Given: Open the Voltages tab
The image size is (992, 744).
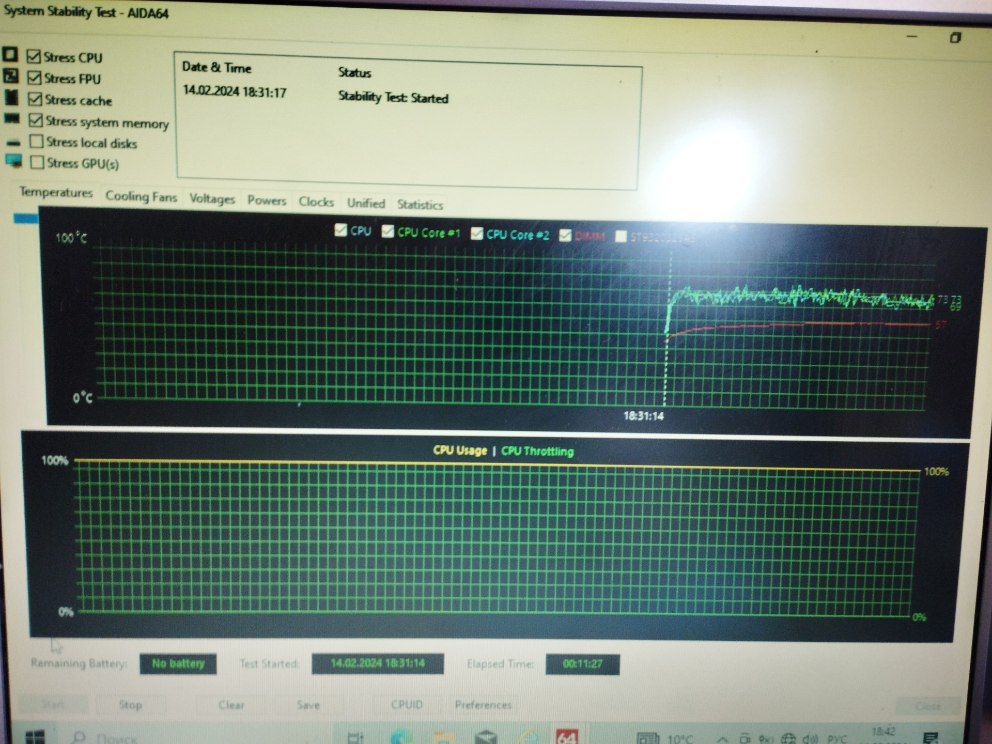Looking at the screenshot, I should click(212, 199).
